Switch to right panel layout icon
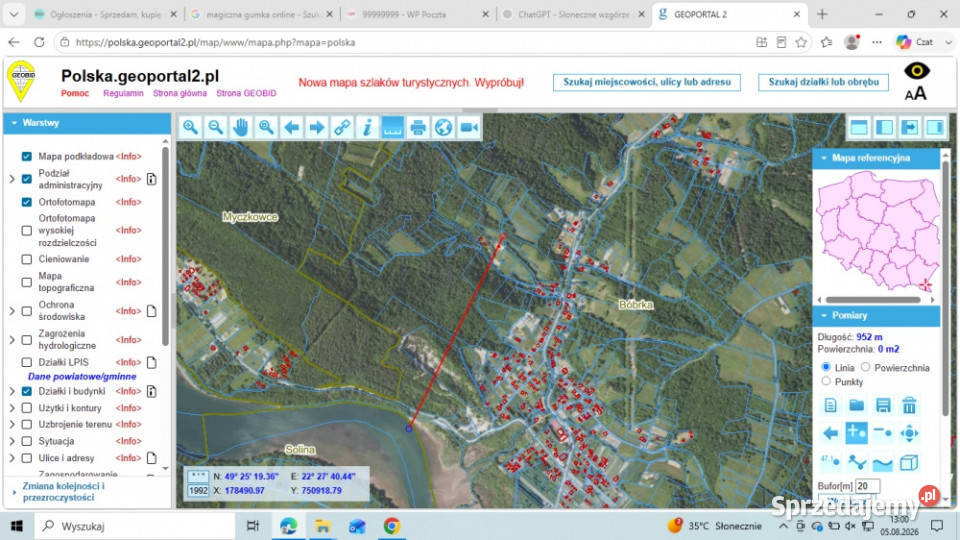This screenshot has height=540, width=960. pos(935,127)
